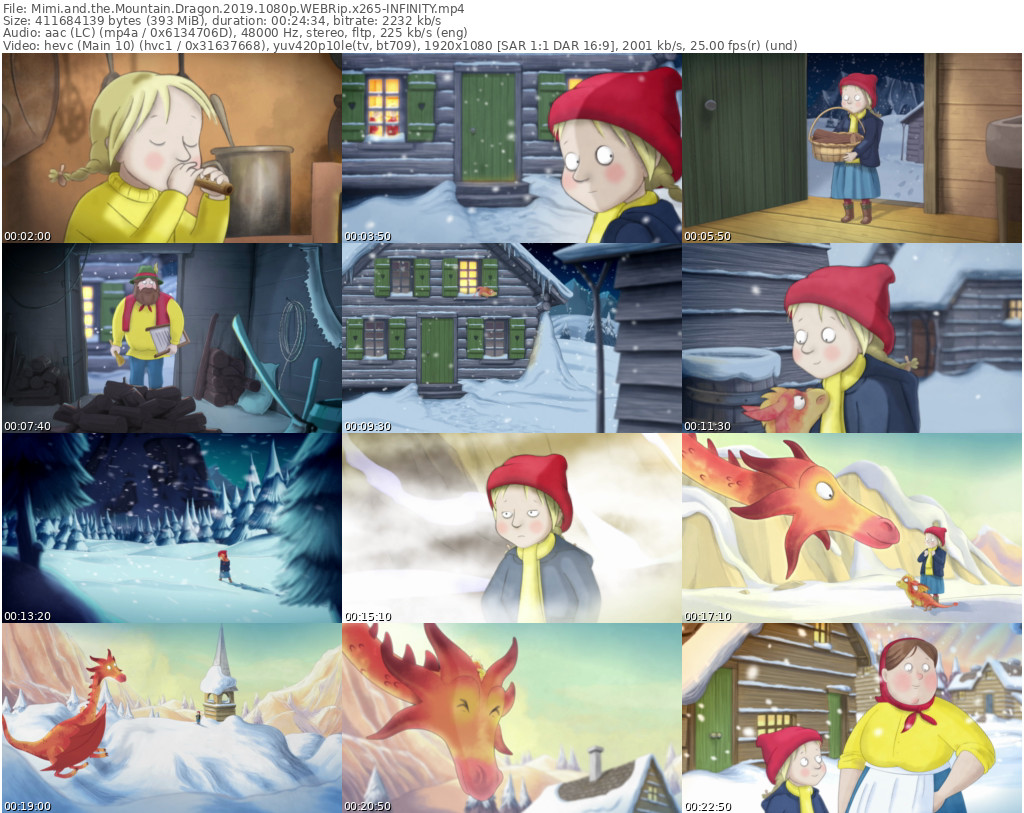Click the 00:17:10 timestamp label

[x=707, y=617]
